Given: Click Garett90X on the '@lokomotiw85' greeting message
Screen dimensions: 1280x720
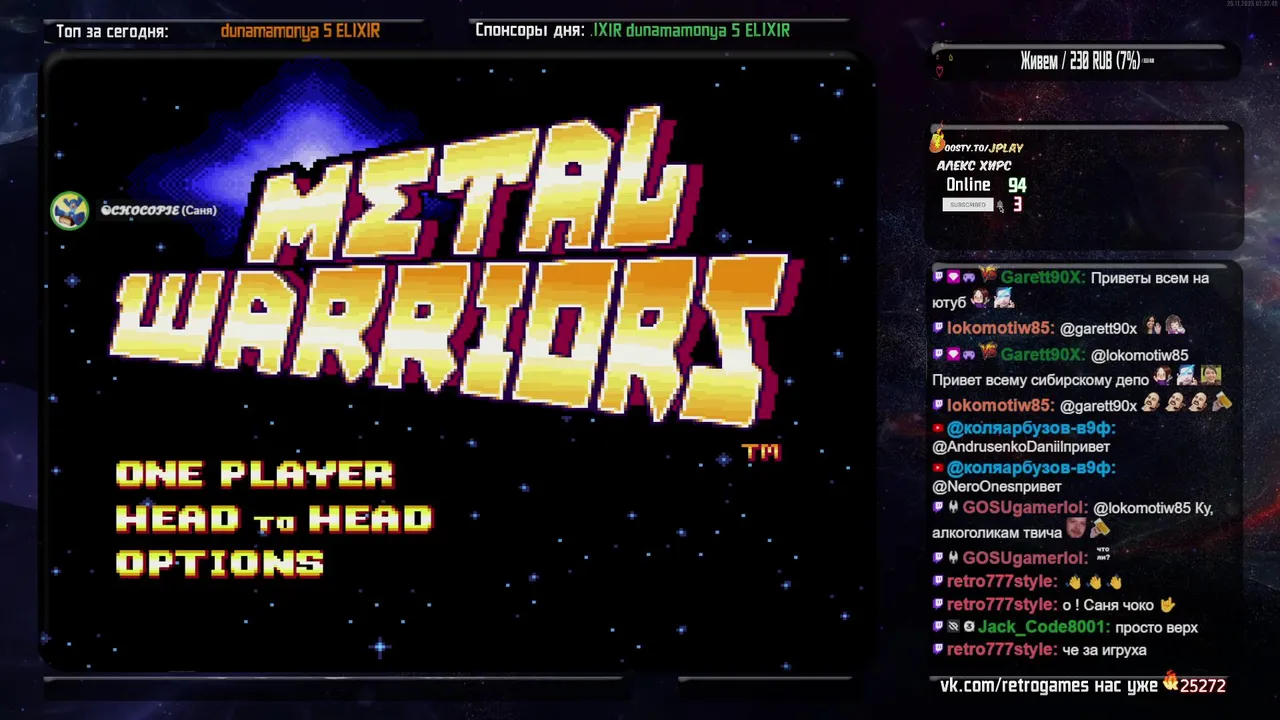Looking at the screenshot, I should (1043, 355).
